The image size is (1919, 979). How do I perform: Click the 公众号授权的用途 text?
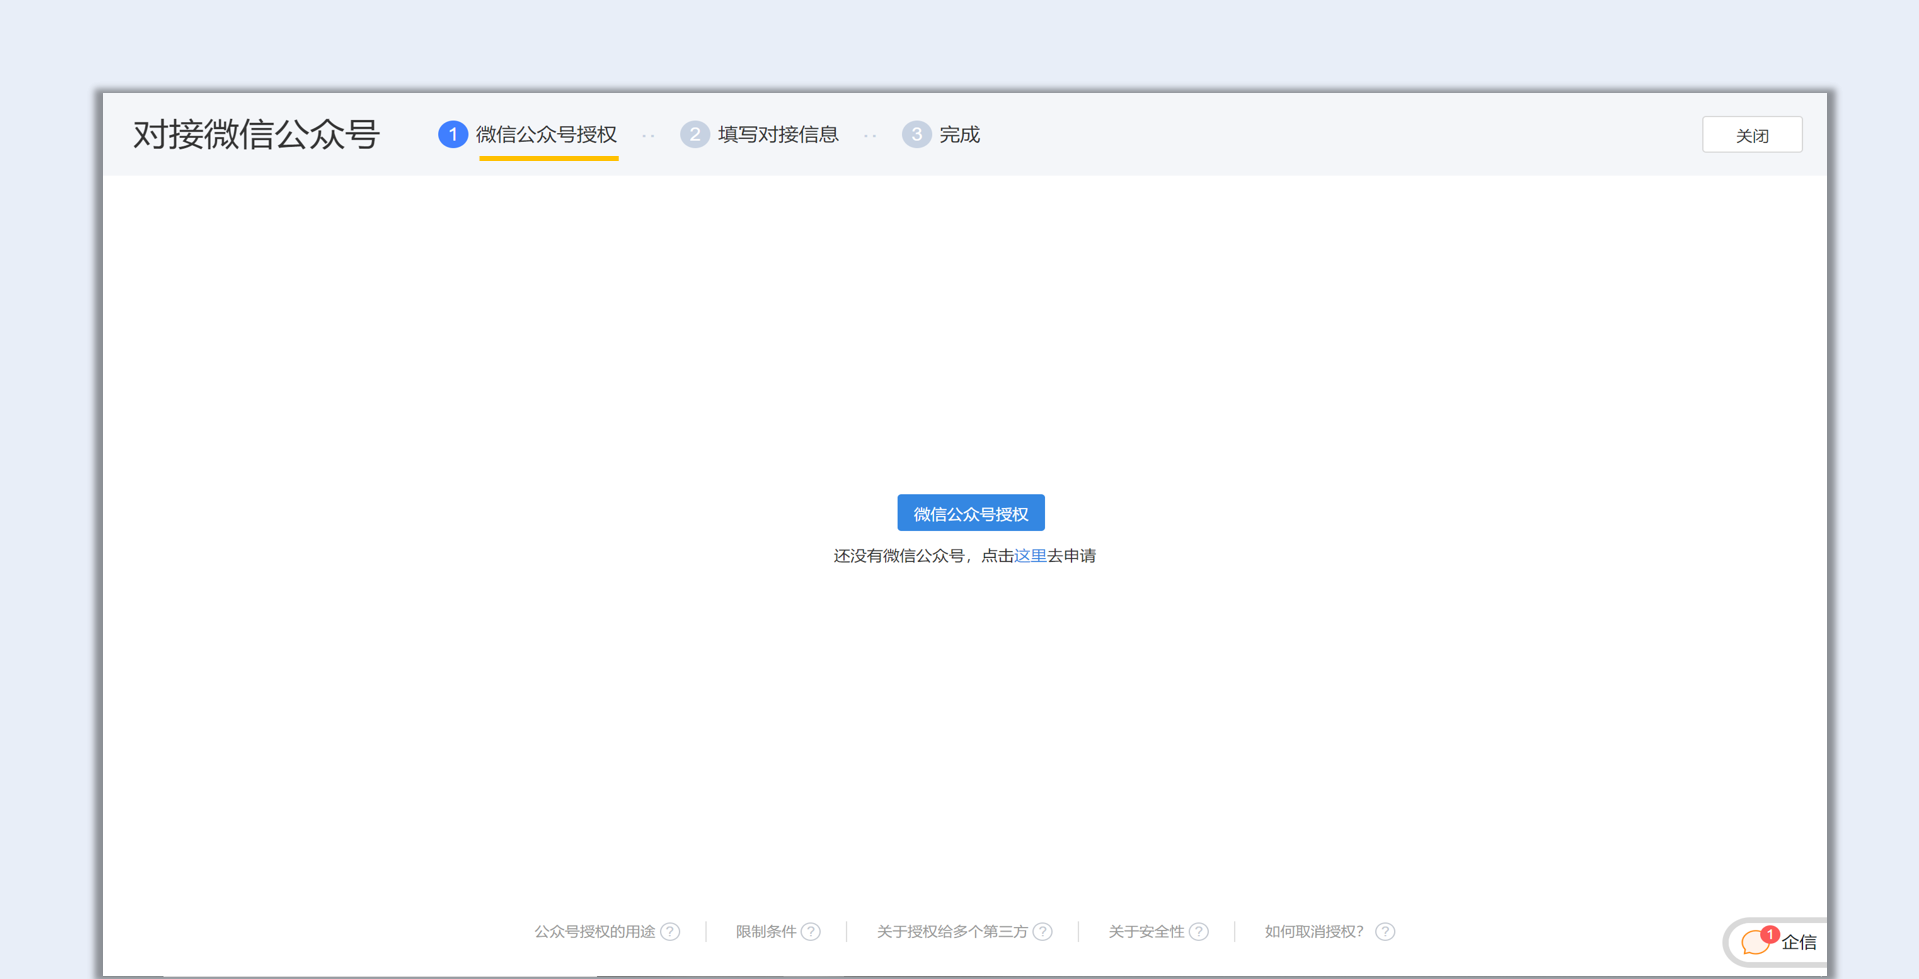[x=595, y=931]
